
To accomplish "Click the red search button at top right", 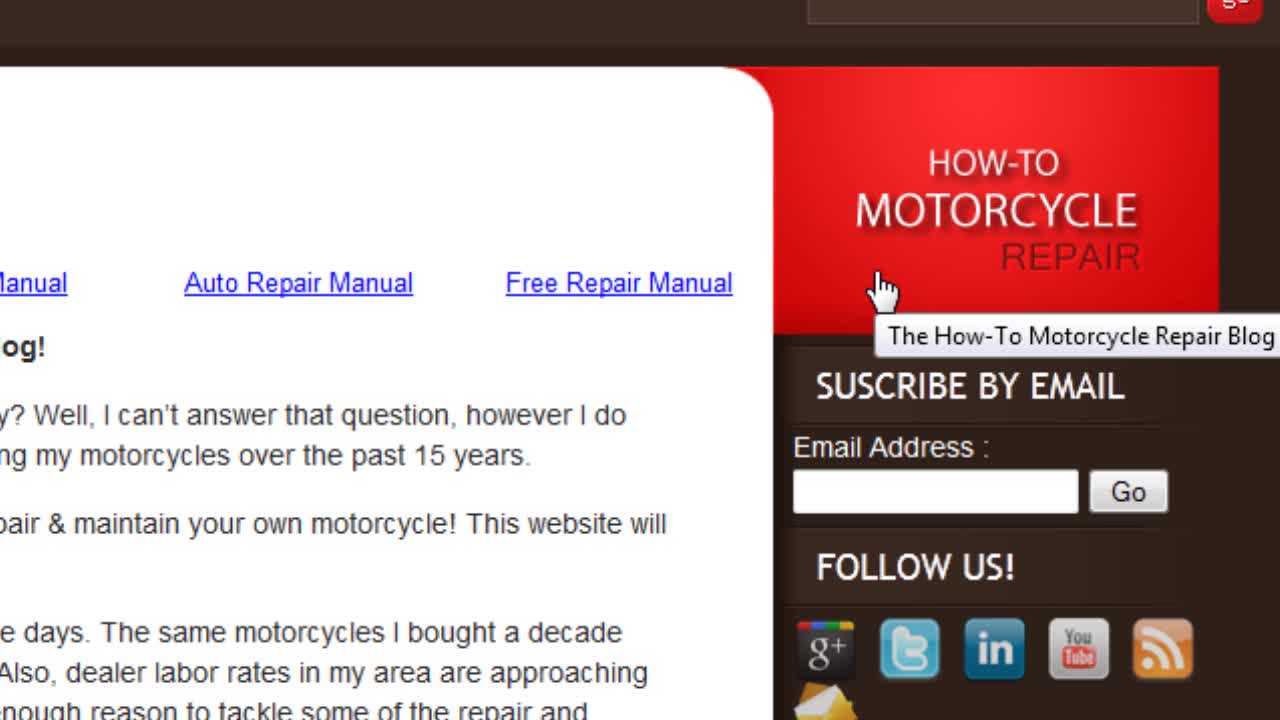I will click(1235, 9).
